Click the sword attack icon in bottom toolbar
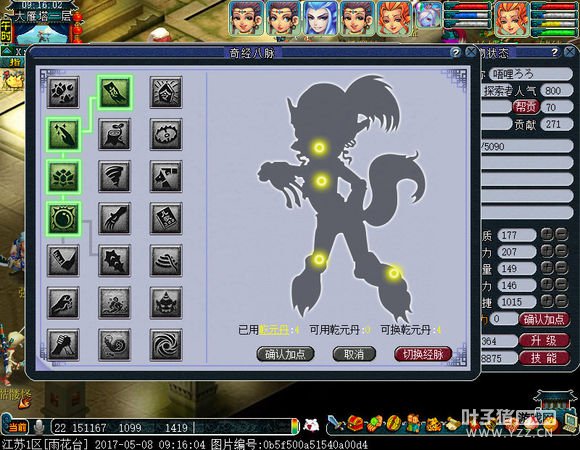Viewport: 580px width, 450px height. click(336, 423)
